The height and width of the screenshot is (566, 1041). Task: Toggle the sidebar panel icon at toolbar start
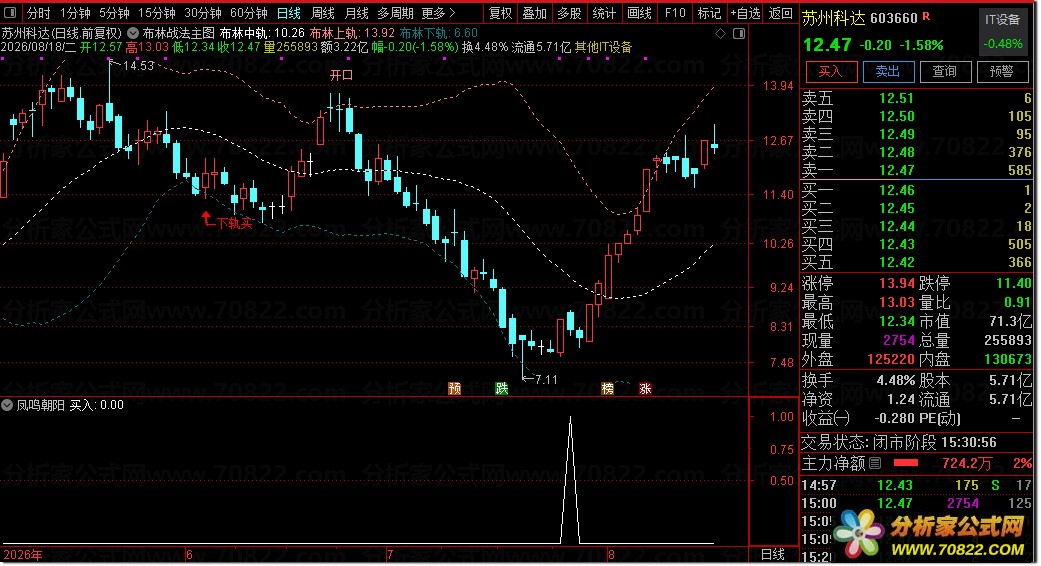tap(12, 13)
